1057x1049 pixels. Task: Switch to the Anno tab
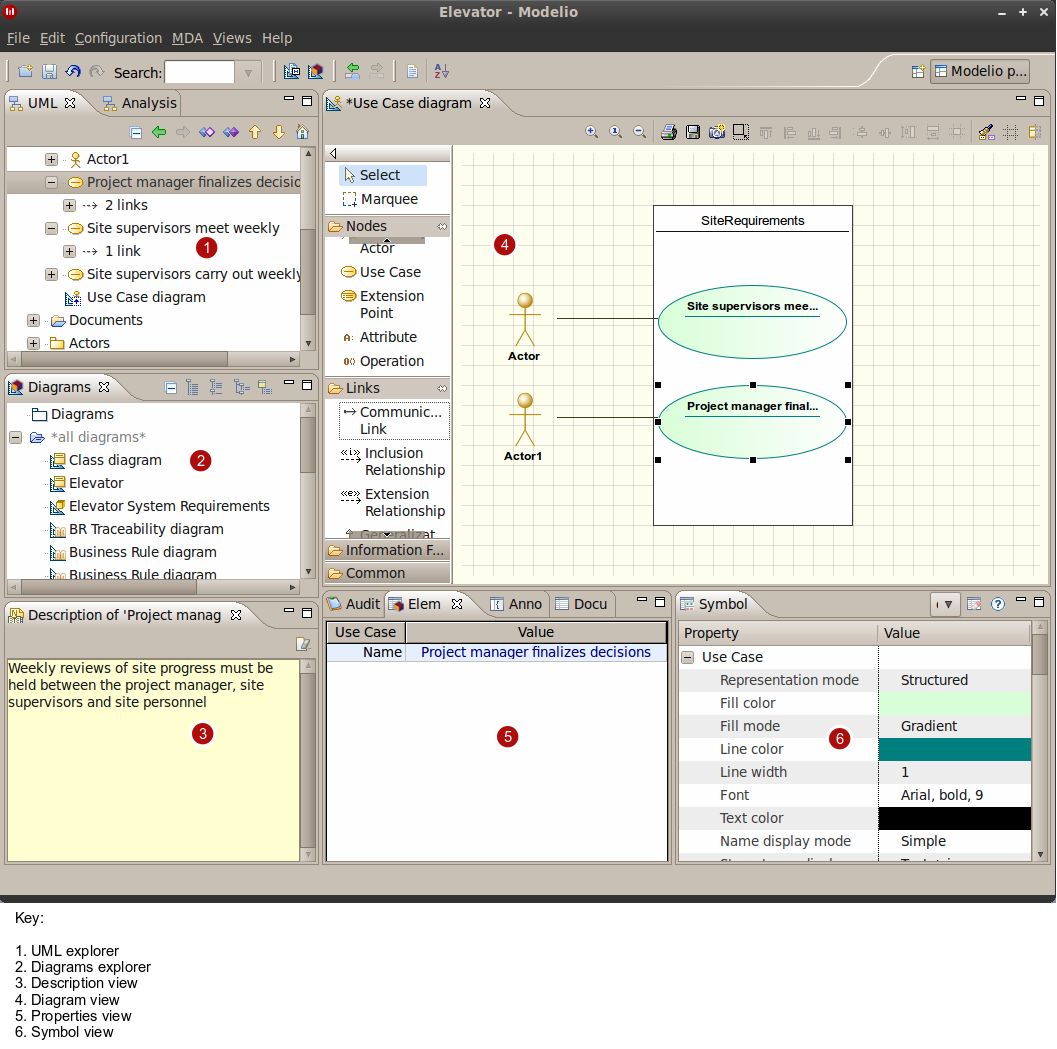click(516, 604)
